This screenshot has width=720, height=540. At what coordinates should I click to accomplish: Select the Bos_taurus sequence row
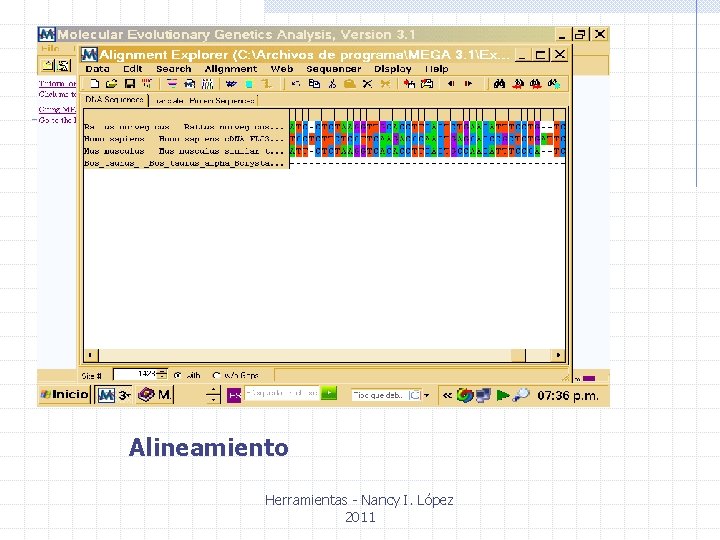coord(186,163)
